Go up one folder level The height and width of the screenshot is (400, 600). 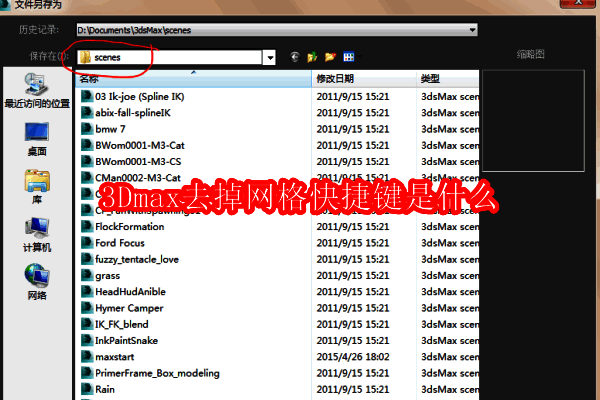tap(311, 58)
